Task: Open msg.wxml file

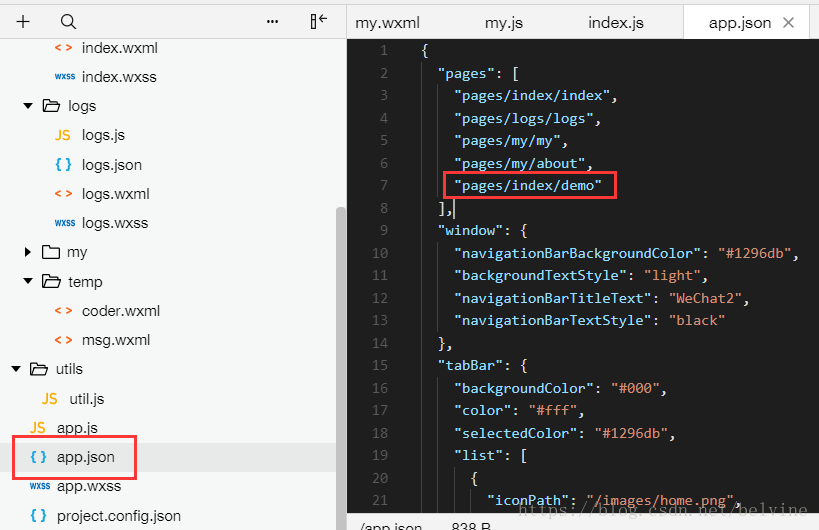Action: [x=116, y=340]
